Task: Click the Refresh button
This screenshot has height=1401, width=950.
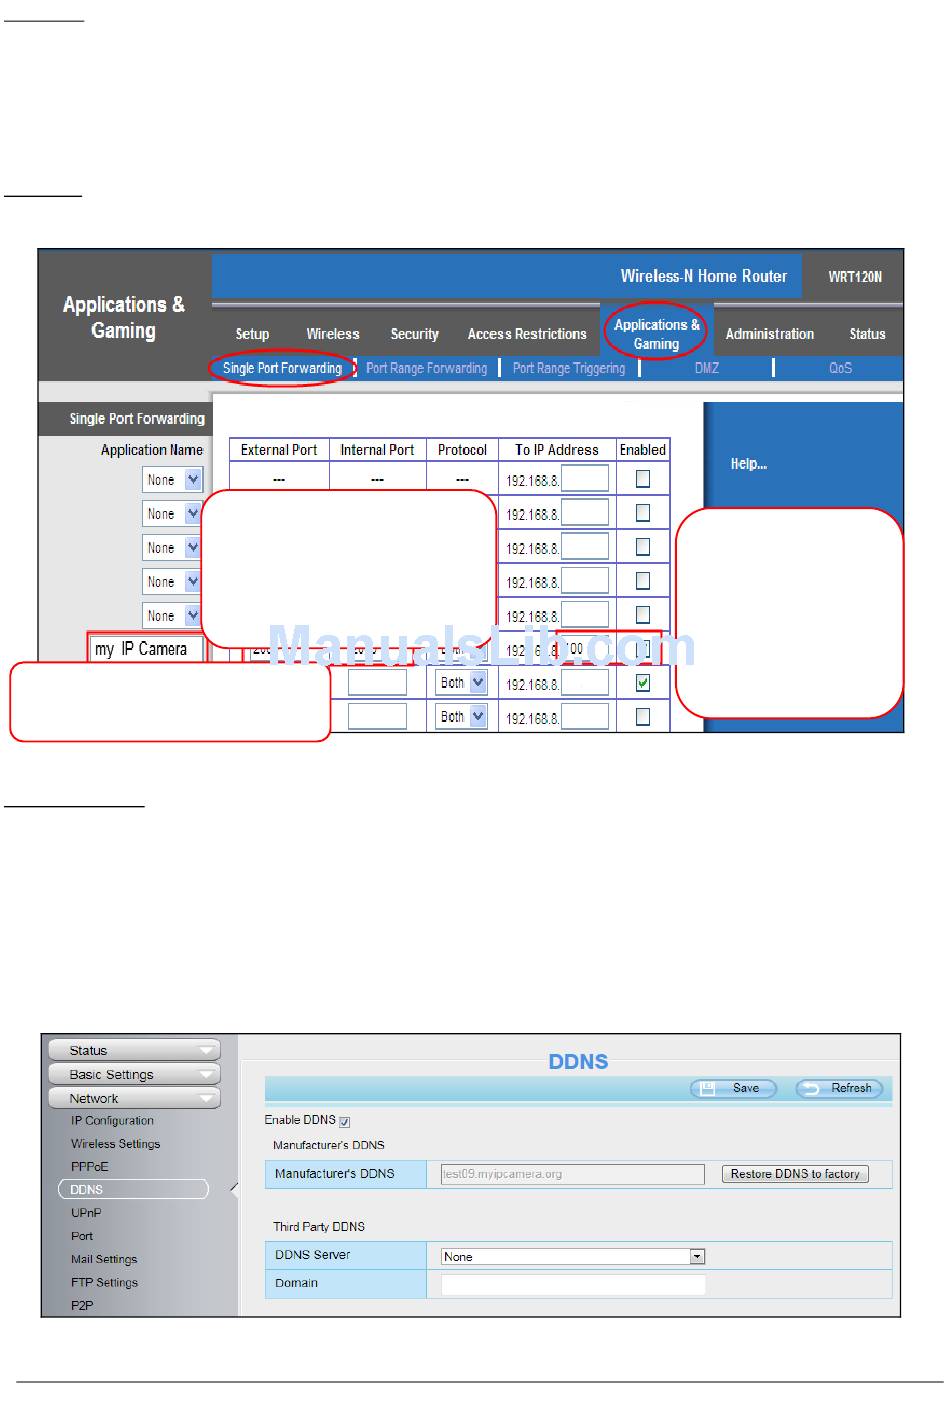Action: pyautogui.click(x=838, y=1088)
